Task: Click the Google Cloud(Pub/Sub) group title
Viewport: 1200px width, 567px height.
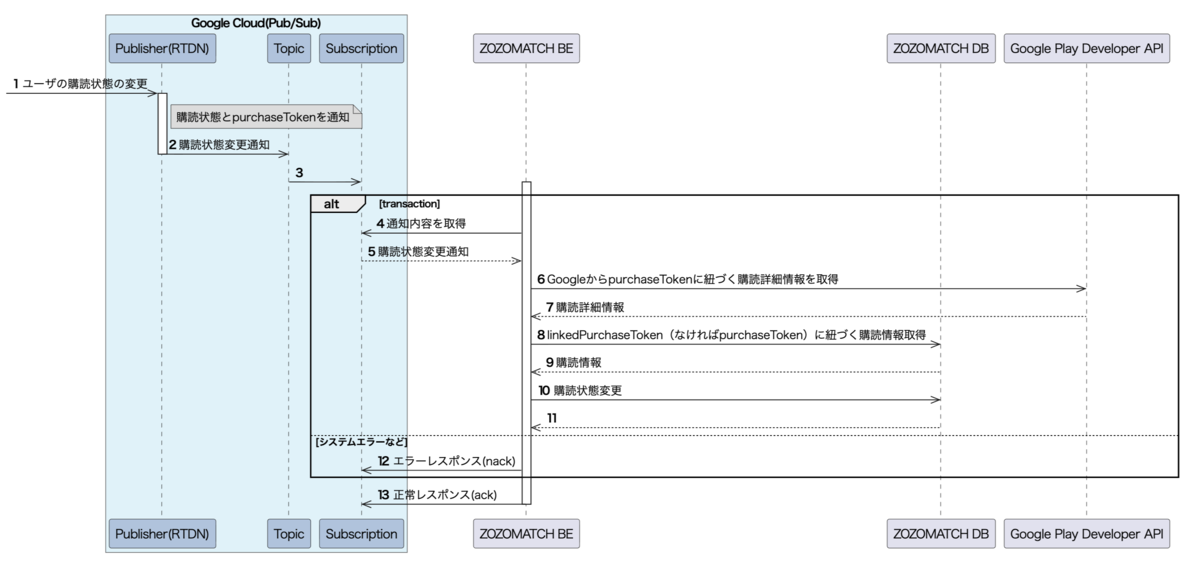Action: click(256, 22)
